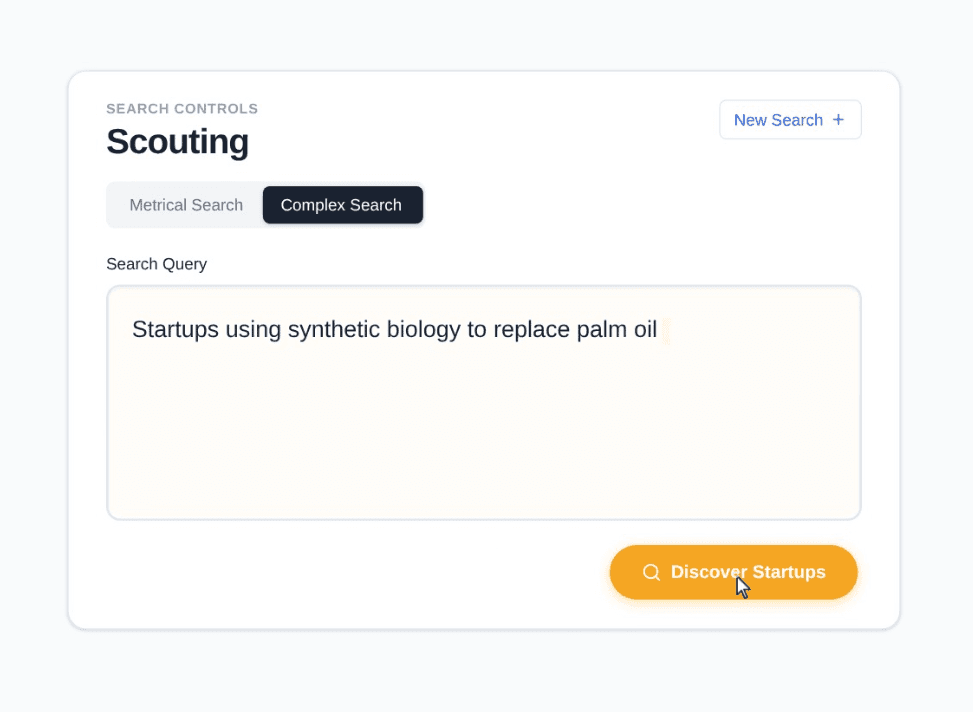This screenshot has height=712, width=973.
Task: Click the word "using" in the query
Action: tap(253, 330)
